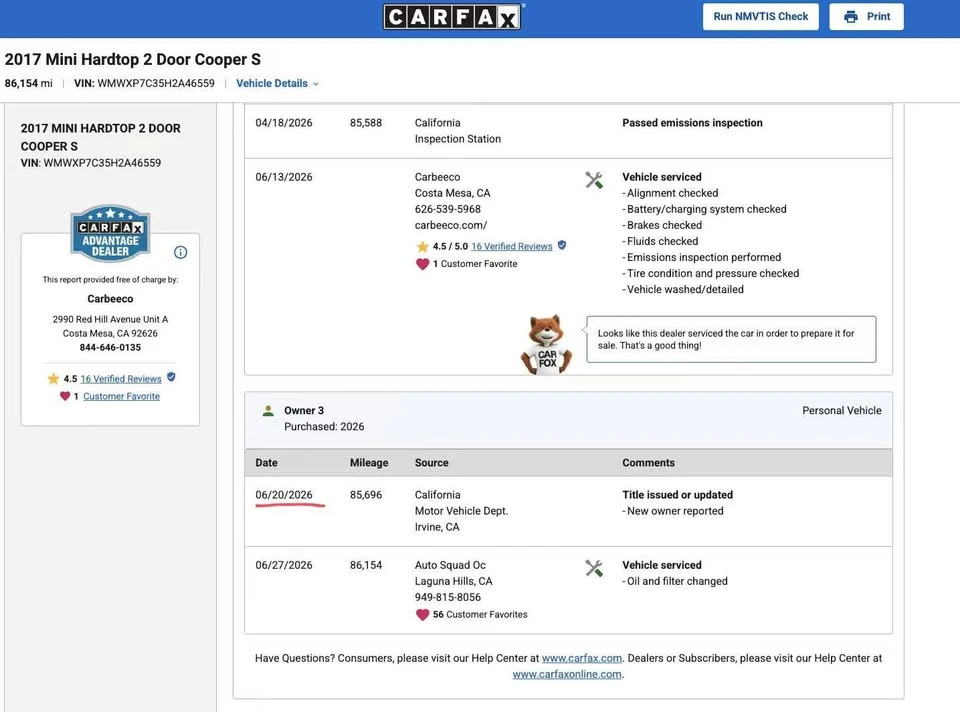Click dealer phone 844-646-0135
This screenshot has width=960, height=712.
110,347
